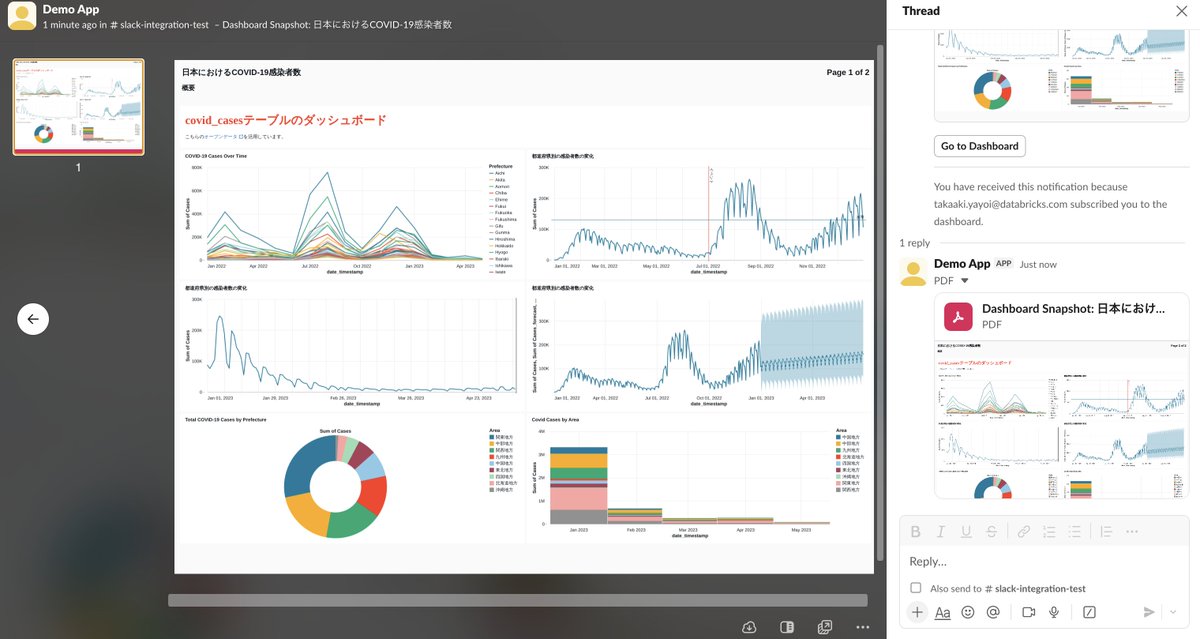Image resolution: width=1200 pixels, height=639 pixels.
Task: Toggle bold formatting in the reply box
Action: 915,531
